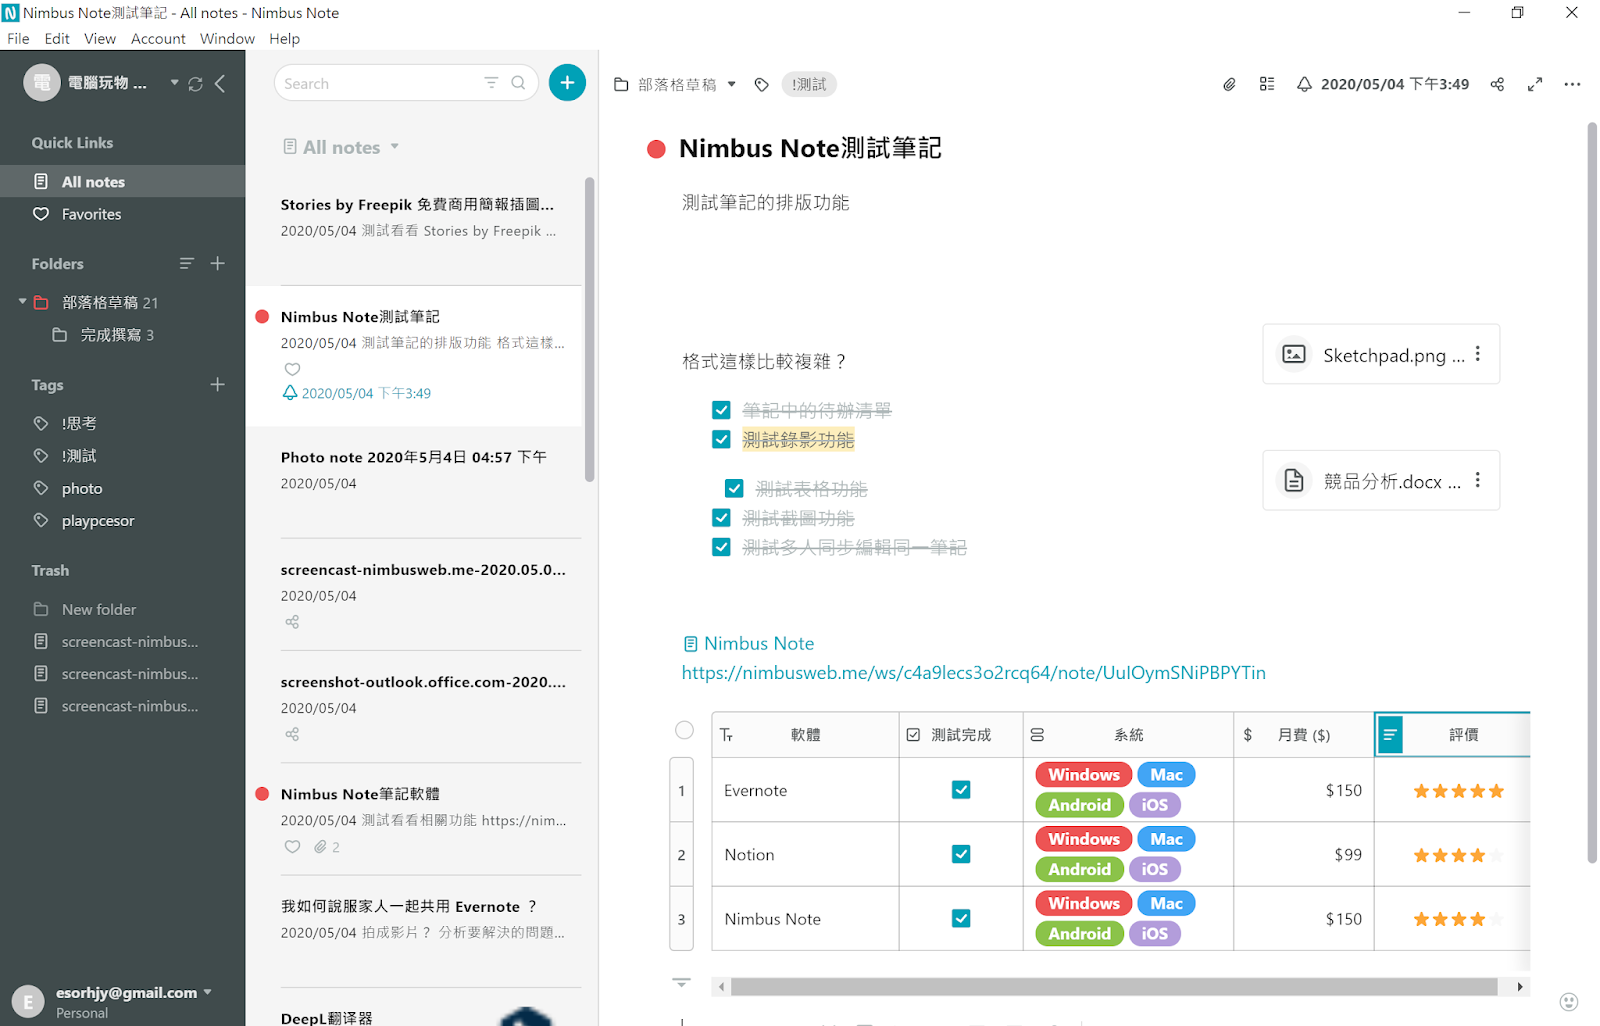Share this note using share icon
The width and height of the screenshot is (1600, 1026).
coord(1497,84)
